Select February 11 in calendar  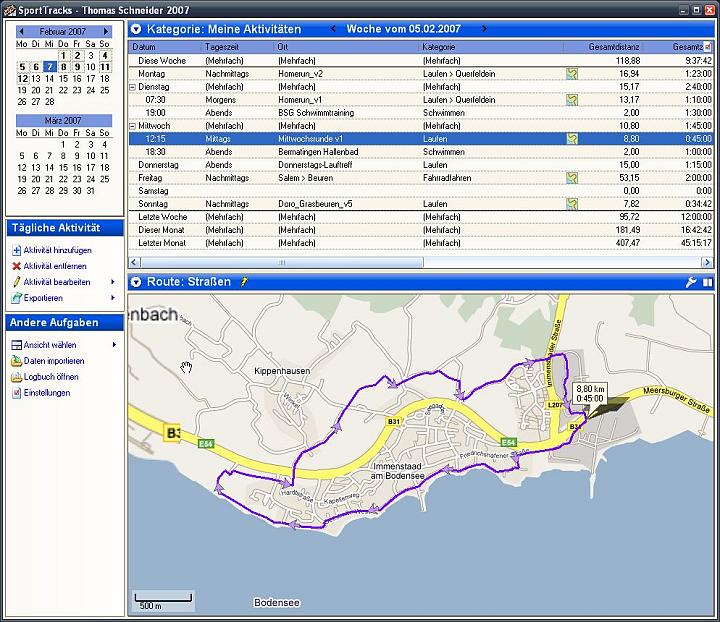pyautogui.click(x=105, y=67)
